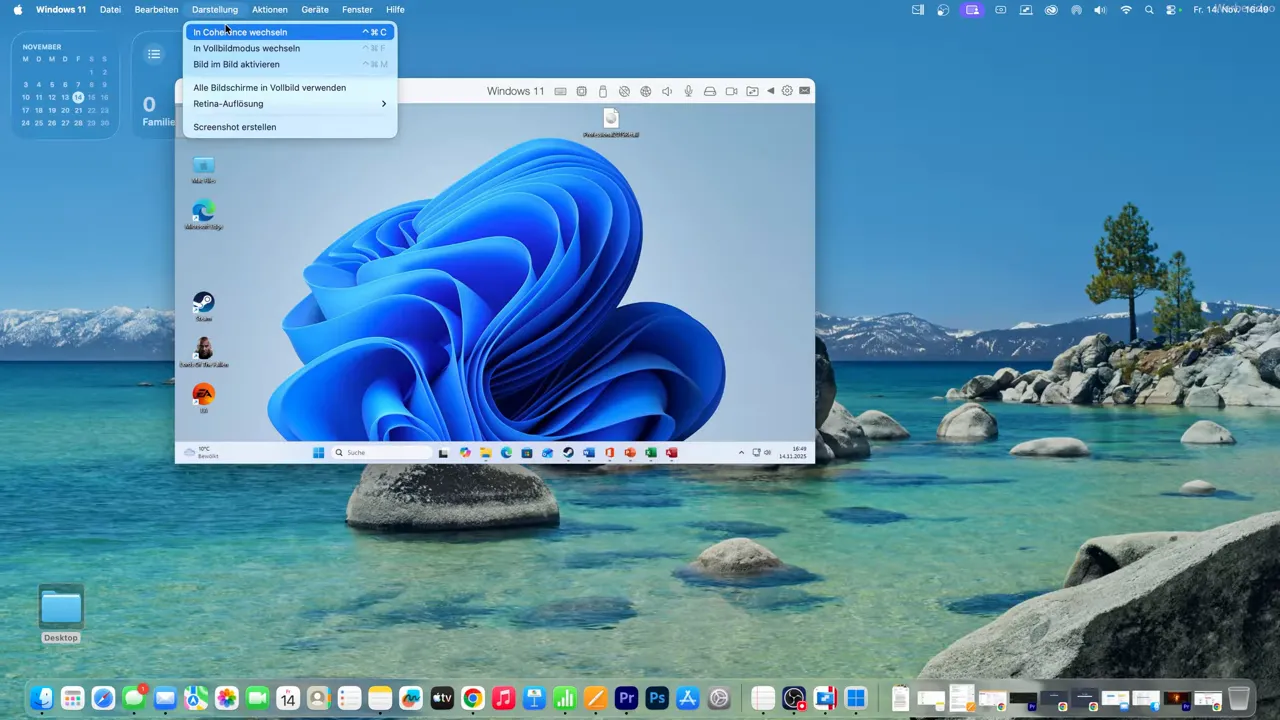1280x720 pixels.
Task: Select In Vollbildmodus wechseln
Action: [246, 48]
